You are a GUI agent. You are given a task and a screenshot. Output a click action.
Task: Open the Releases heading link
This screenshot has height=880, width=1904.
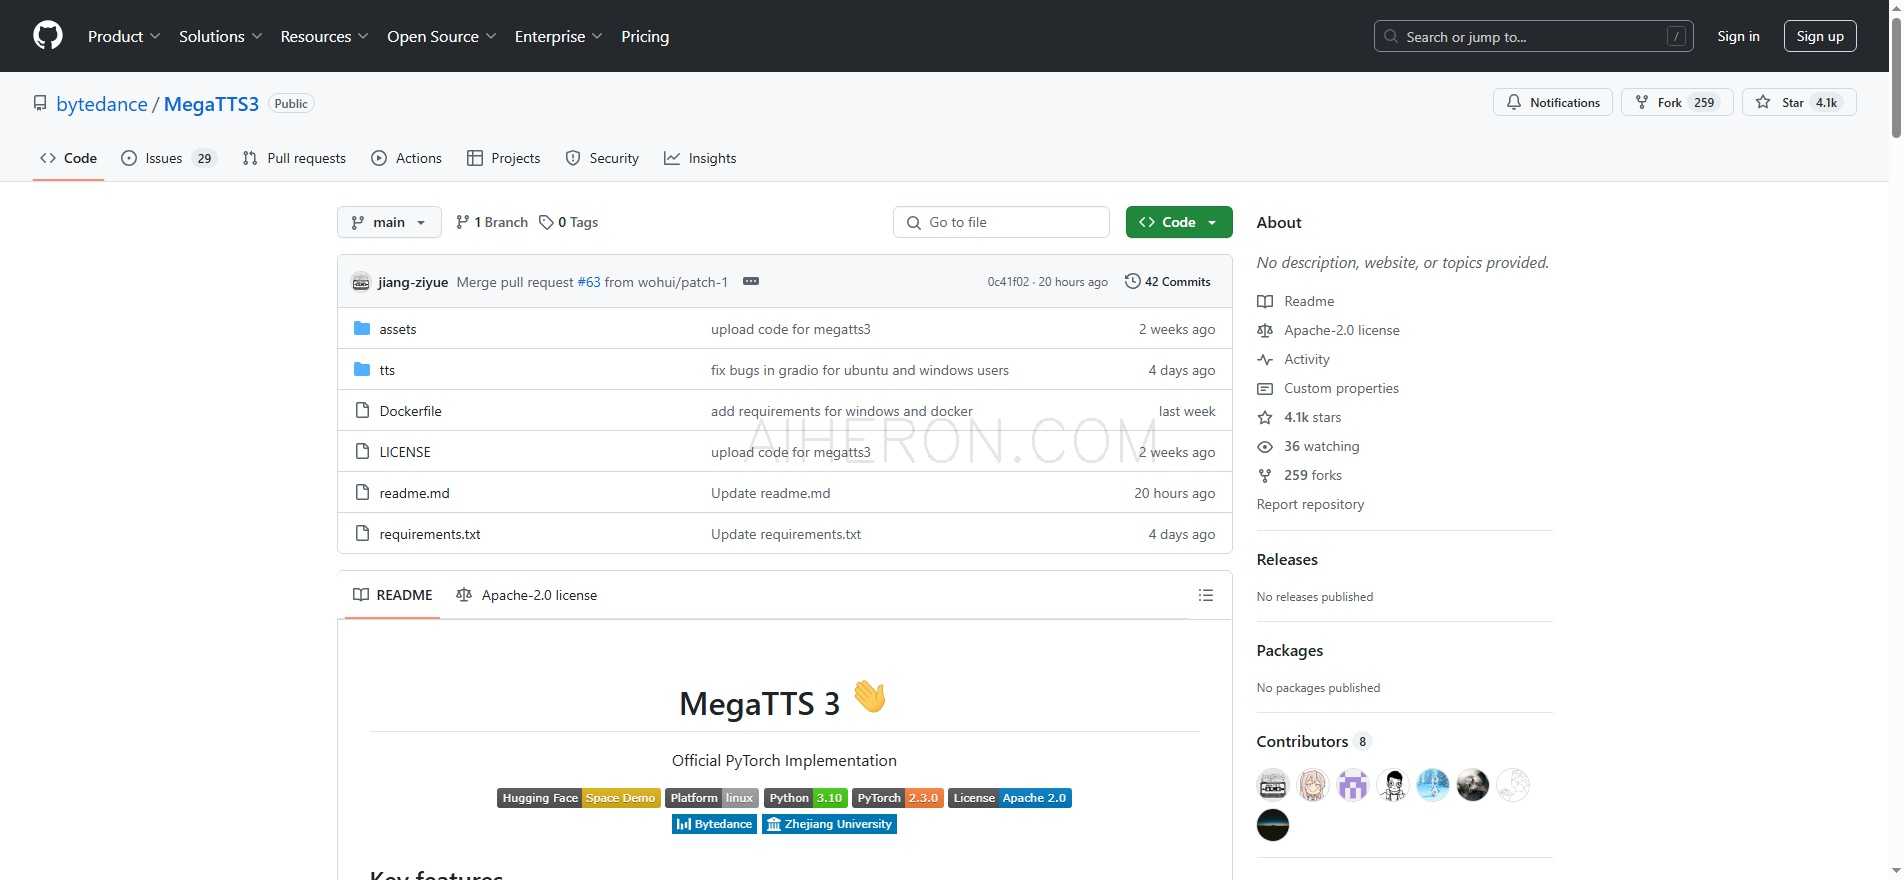pos(1287,560)
